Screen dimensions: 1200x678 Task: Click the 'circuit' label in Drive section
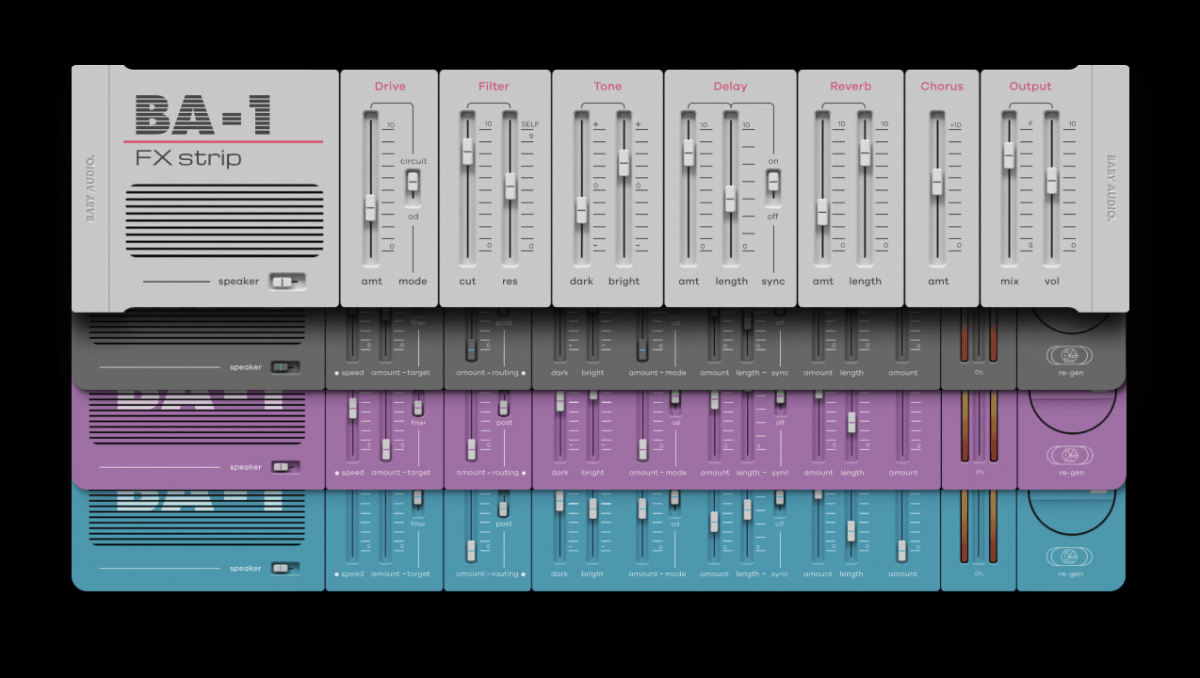click(x=413, y=161)
